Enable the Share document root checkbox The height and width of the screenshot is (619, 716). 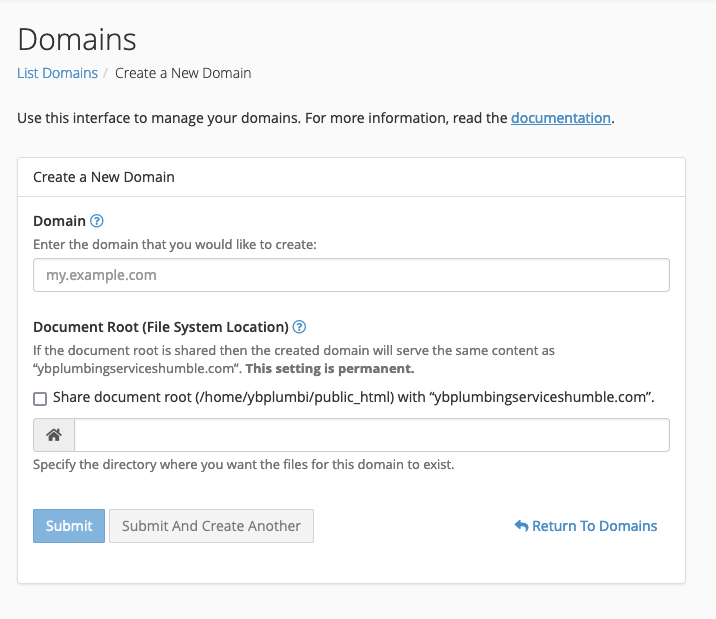(x=40, y=398)
